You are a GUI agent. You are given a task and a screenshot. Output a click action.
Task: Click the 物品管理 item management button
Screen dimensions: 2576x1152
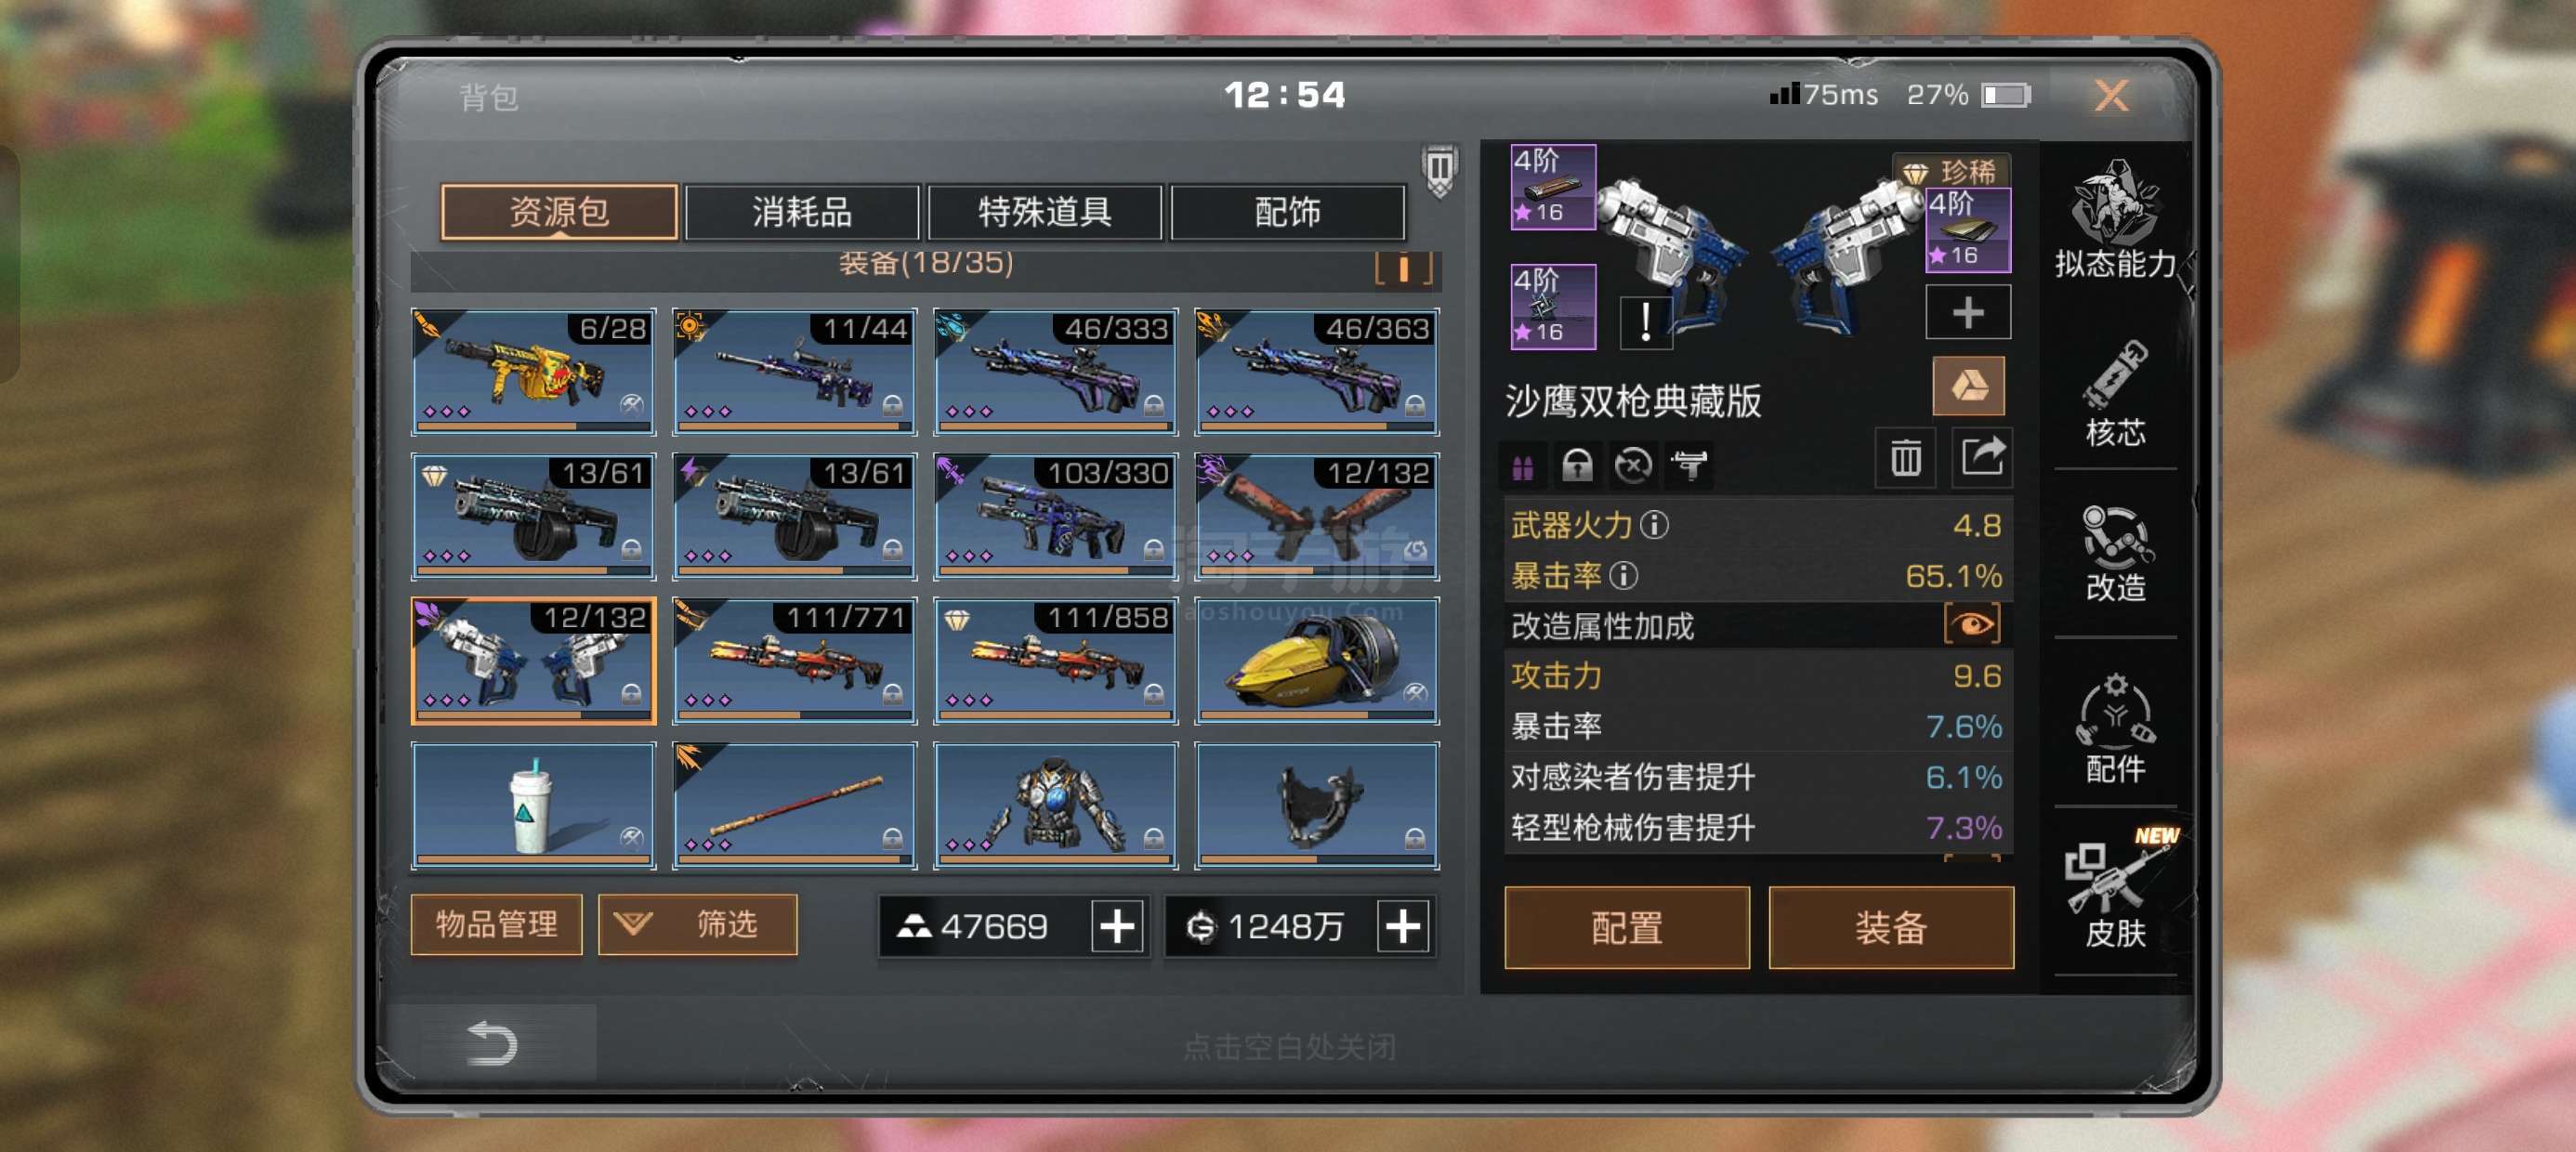[496, 923]
